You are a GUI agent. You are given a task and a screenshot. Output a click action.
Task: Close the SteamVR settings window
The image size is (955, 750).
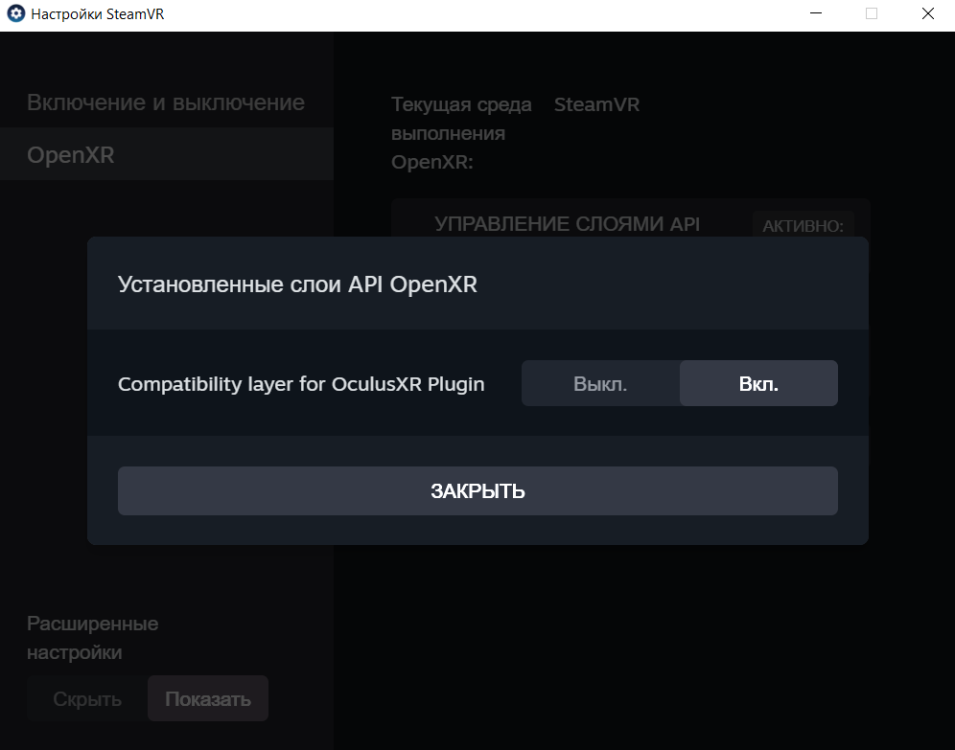click(928, 13)
